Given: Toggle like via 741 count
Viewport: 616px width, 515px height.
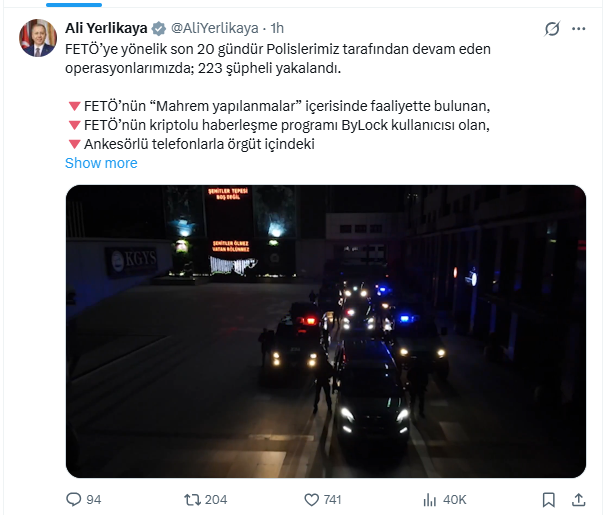Looking at the screenshot, I should click(332, 500).
